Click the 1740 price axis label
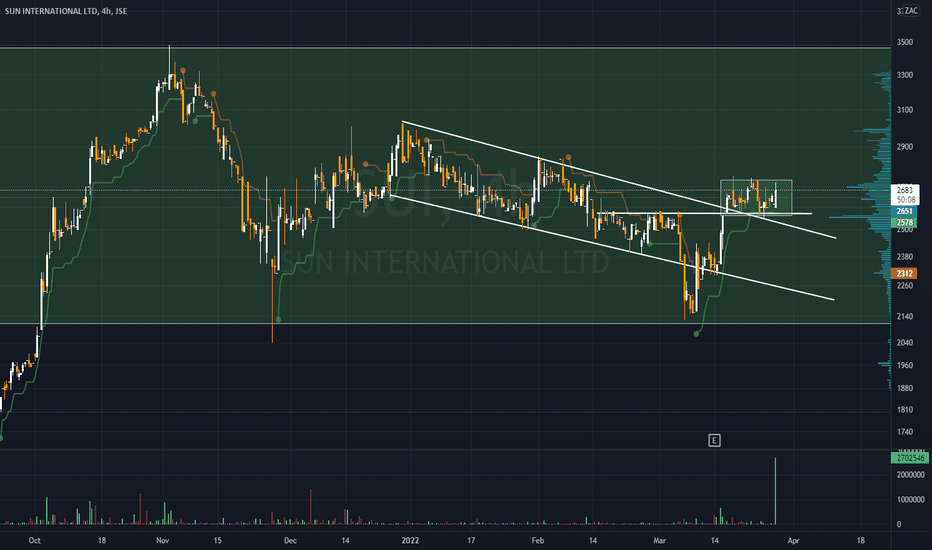Viewport: 932px width, 550px height. 905,432
